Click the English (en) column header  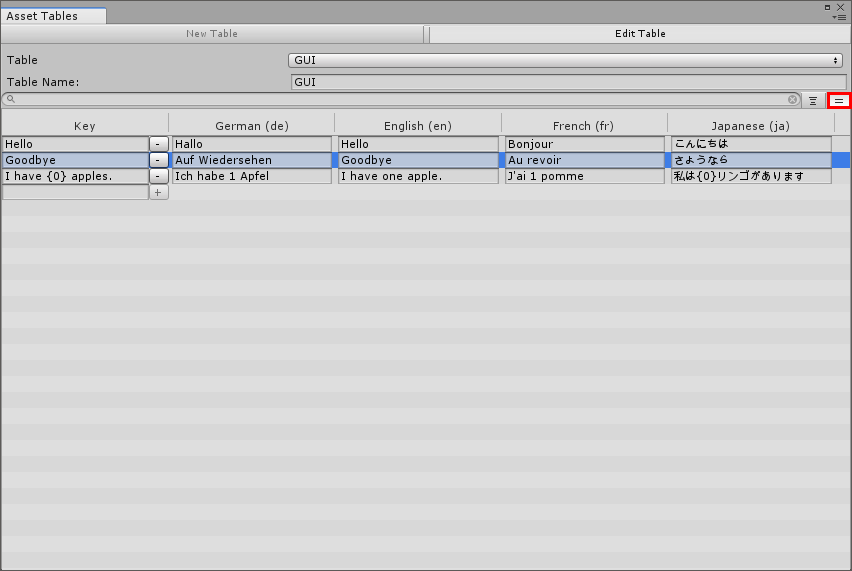[418, 126]
